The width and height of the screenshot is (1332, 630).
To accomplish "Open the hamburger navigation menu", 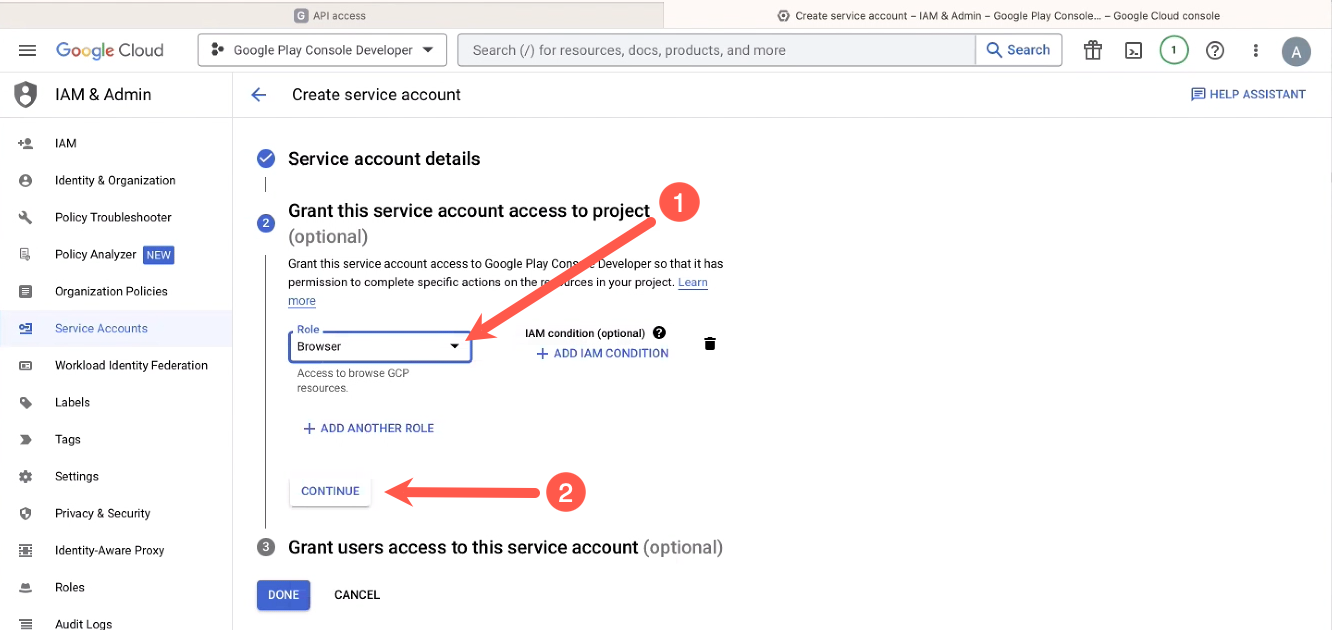I will pos(27,50).
